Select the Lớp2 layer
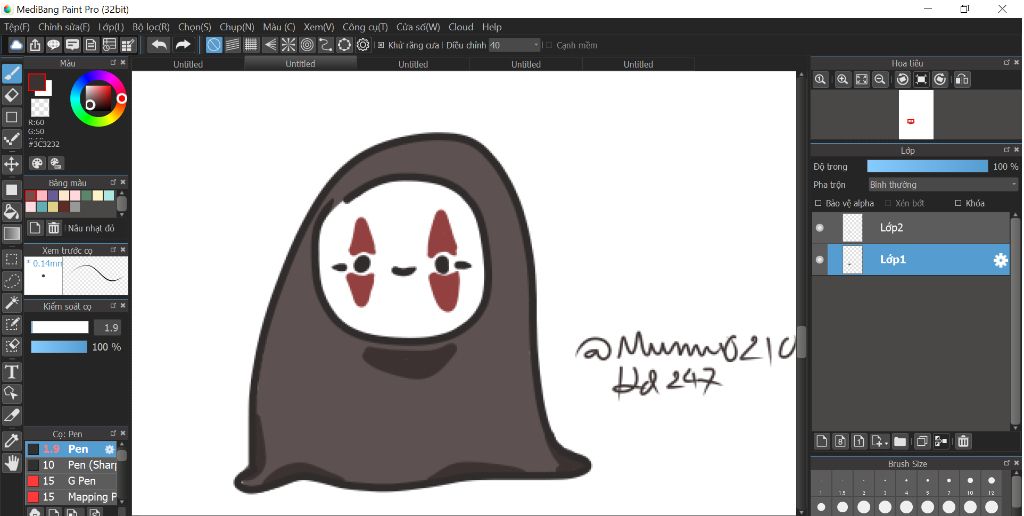The image size is (1024, 516). point(911,228)
